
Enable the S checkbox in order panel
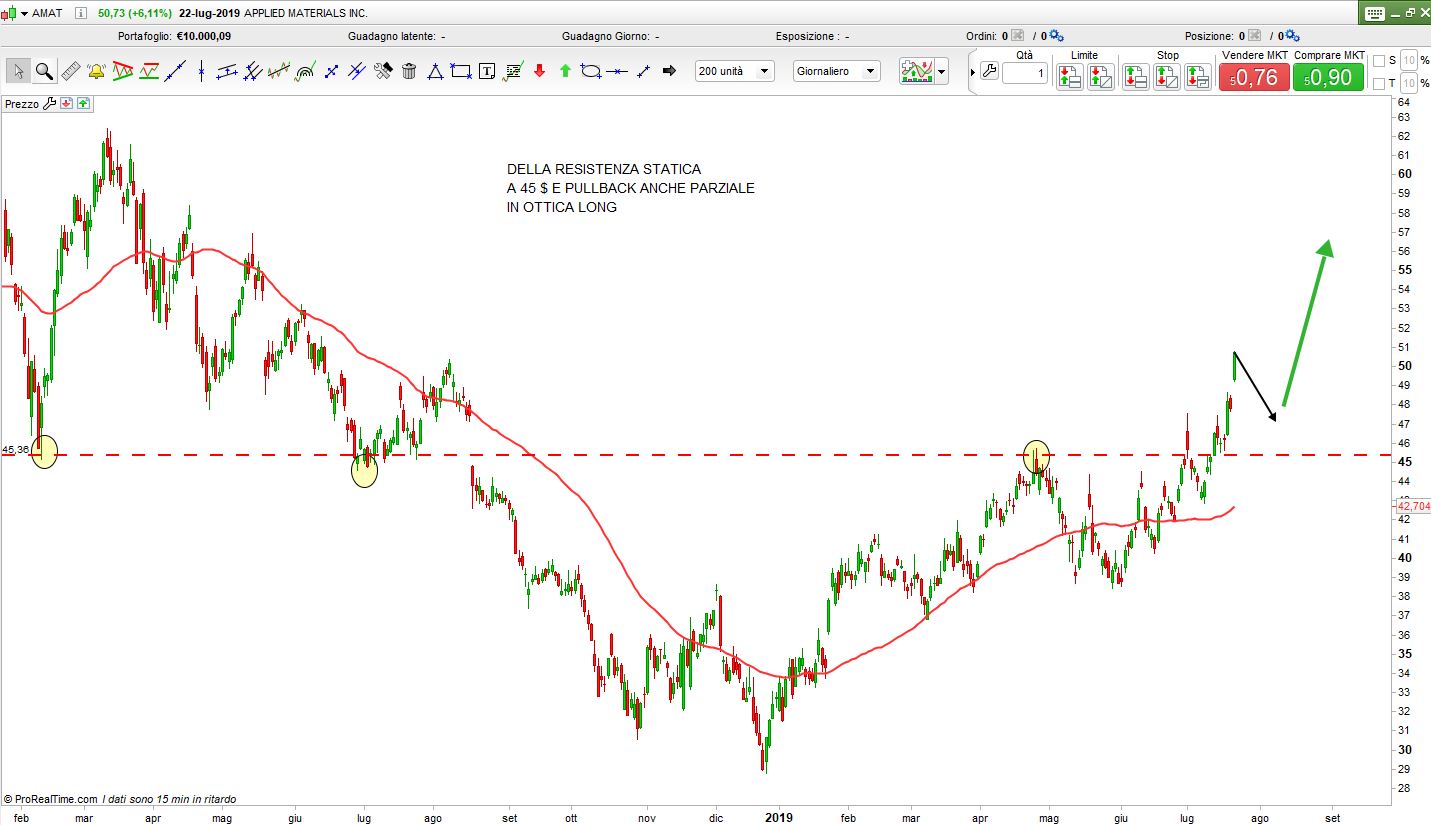(1379, 61)
